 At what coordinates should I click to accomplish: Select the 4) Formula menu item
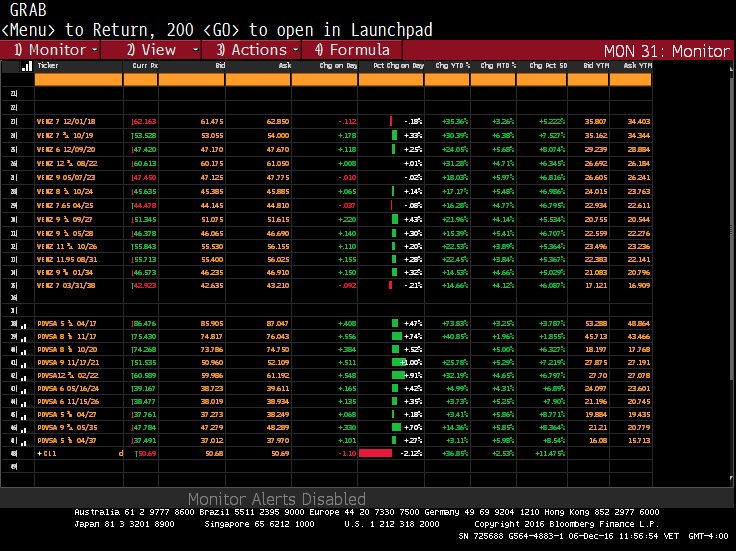(352, 50)
